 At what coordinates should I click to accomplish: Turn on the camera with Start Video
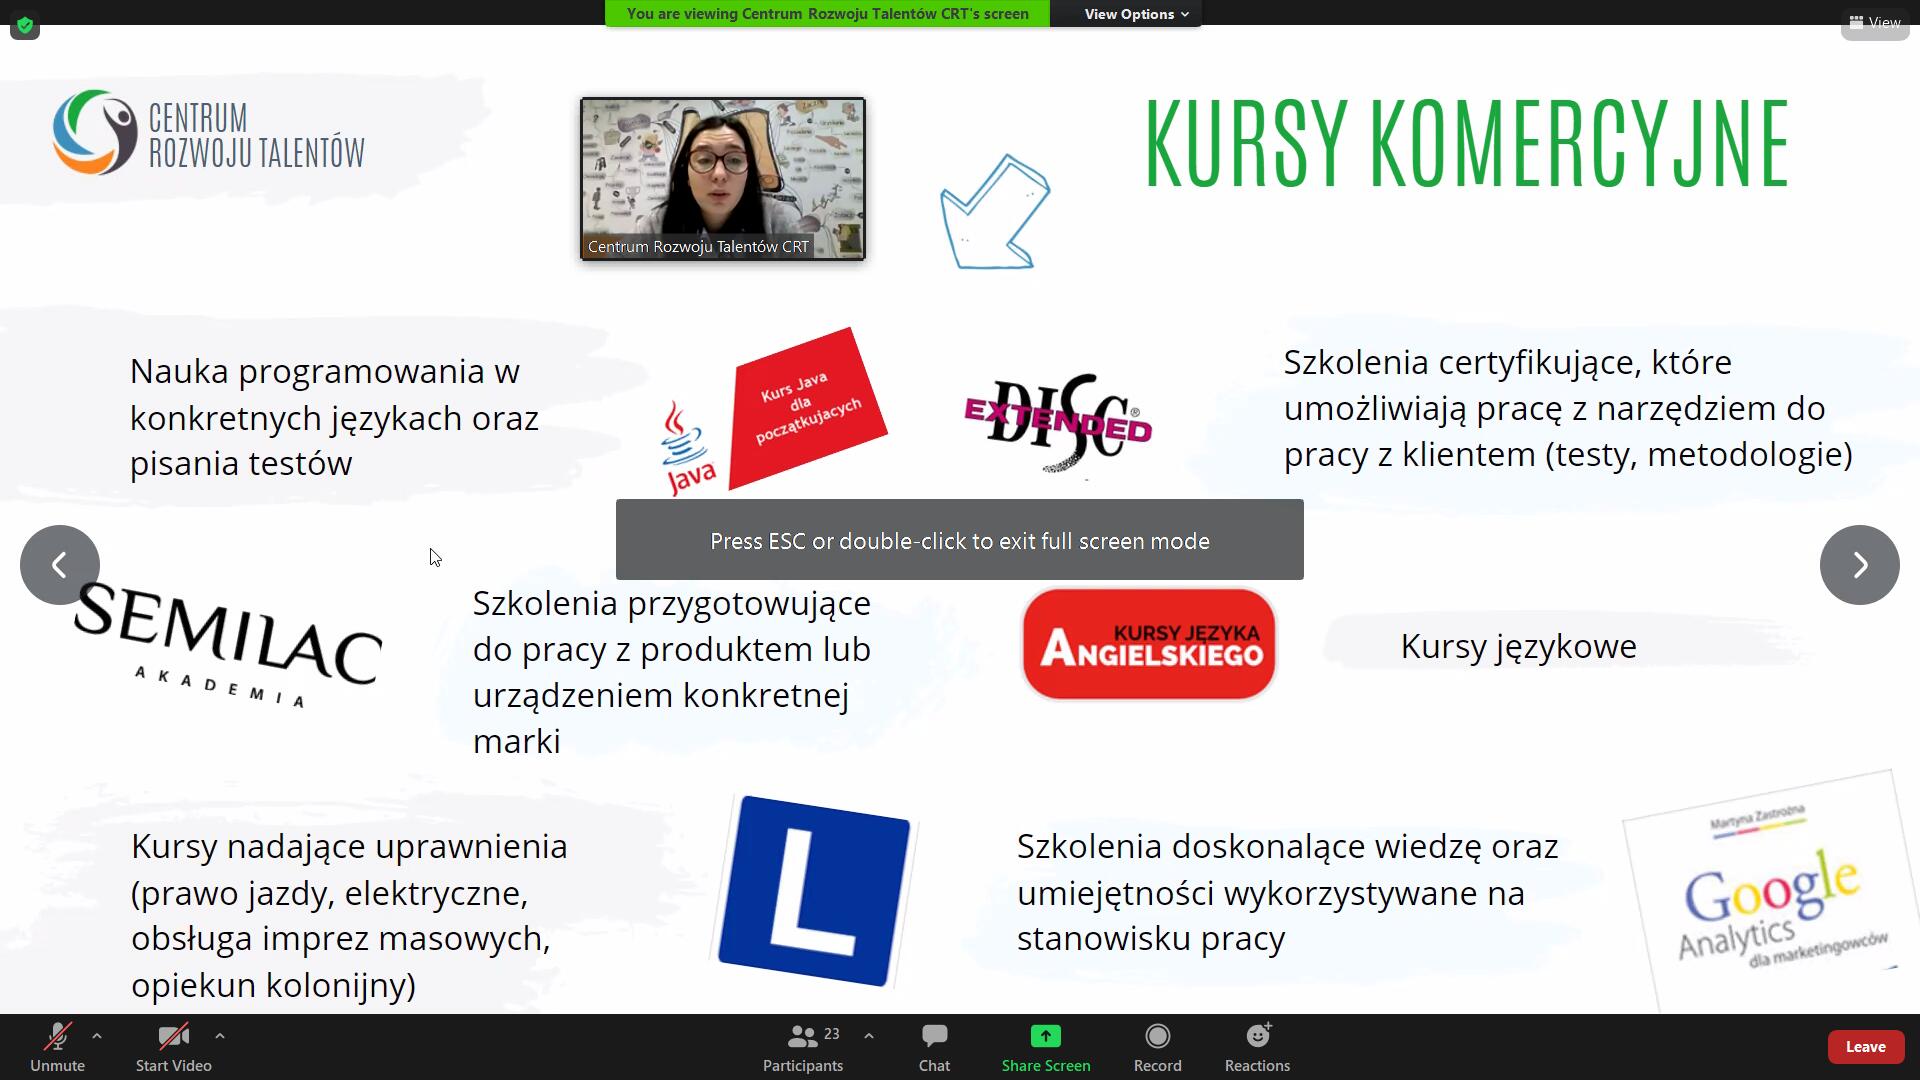[x=173, y=1047]
